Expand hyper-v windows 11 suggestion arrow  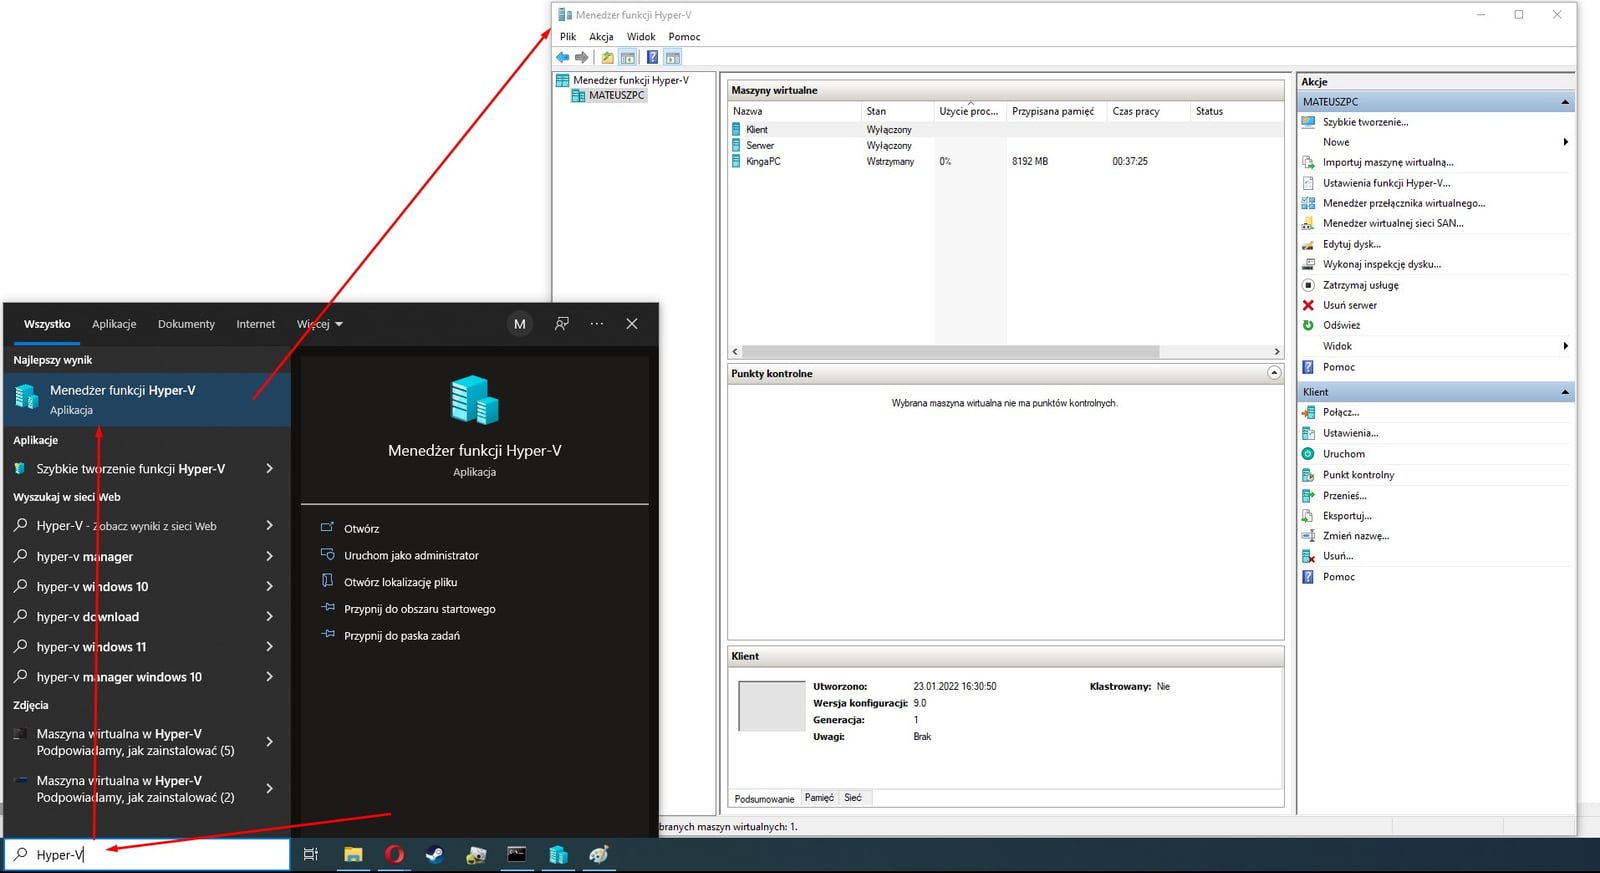point(269,647)
